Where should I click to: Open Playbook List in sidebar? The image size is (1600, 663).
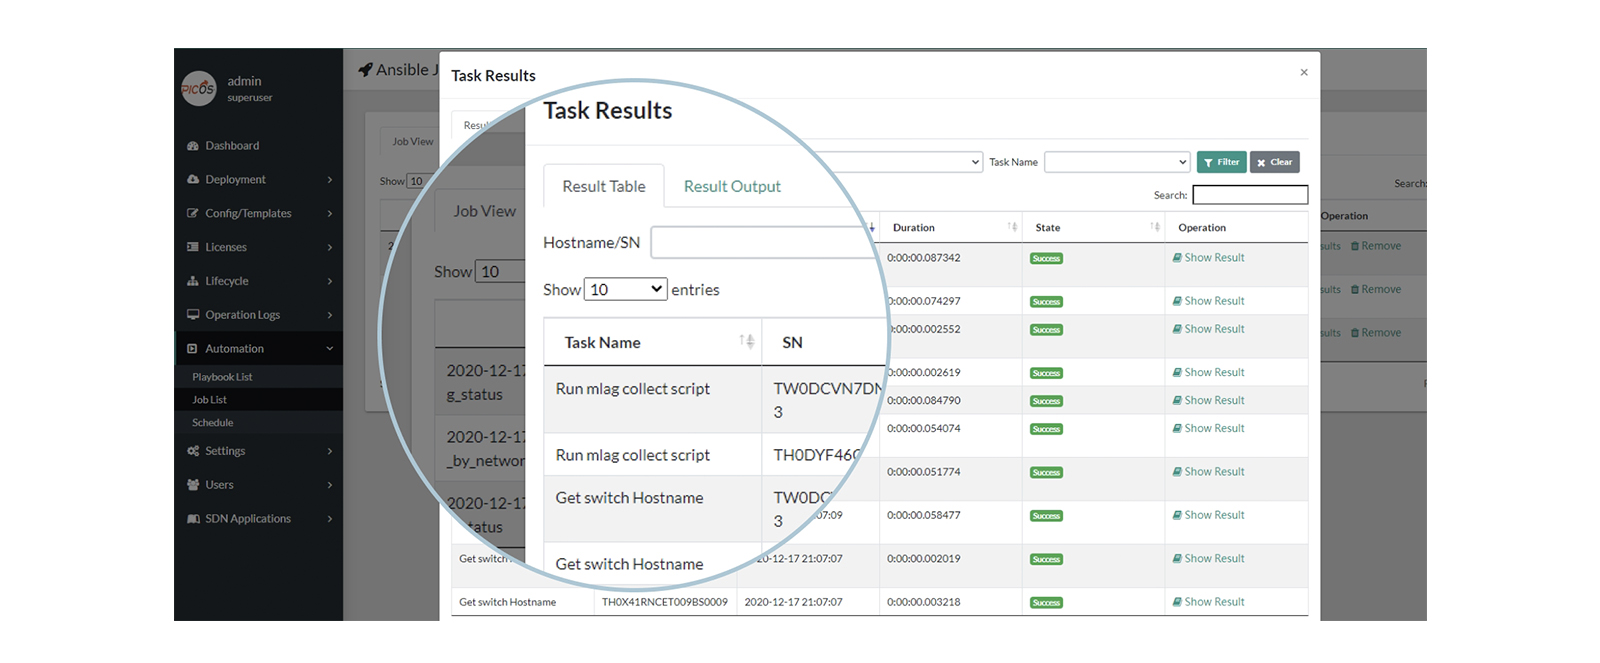(222, 377)
